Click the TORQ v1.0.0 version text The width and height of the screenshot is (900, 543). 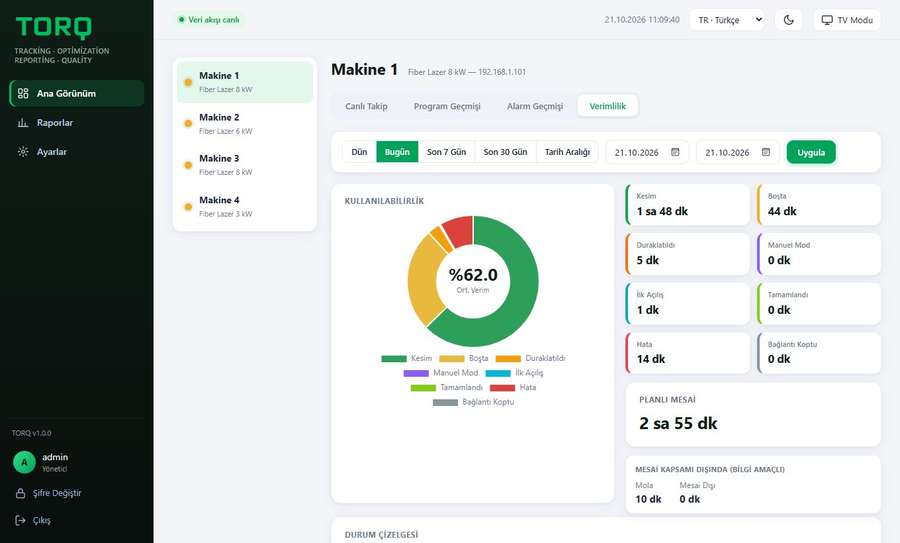coord(32,433)
